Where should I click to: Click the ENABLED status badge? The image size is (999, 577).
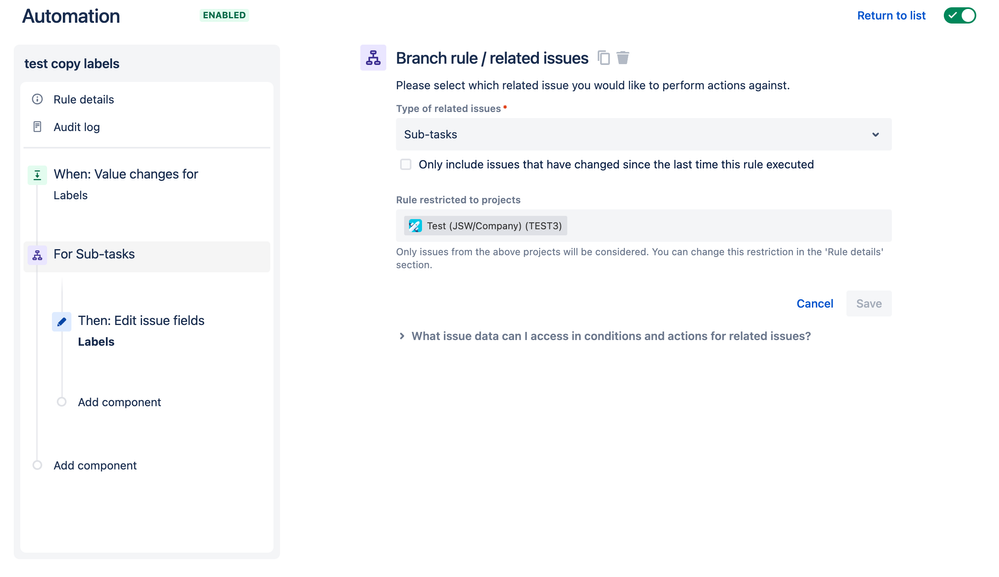pyautogui.click(x=224, y=15)
